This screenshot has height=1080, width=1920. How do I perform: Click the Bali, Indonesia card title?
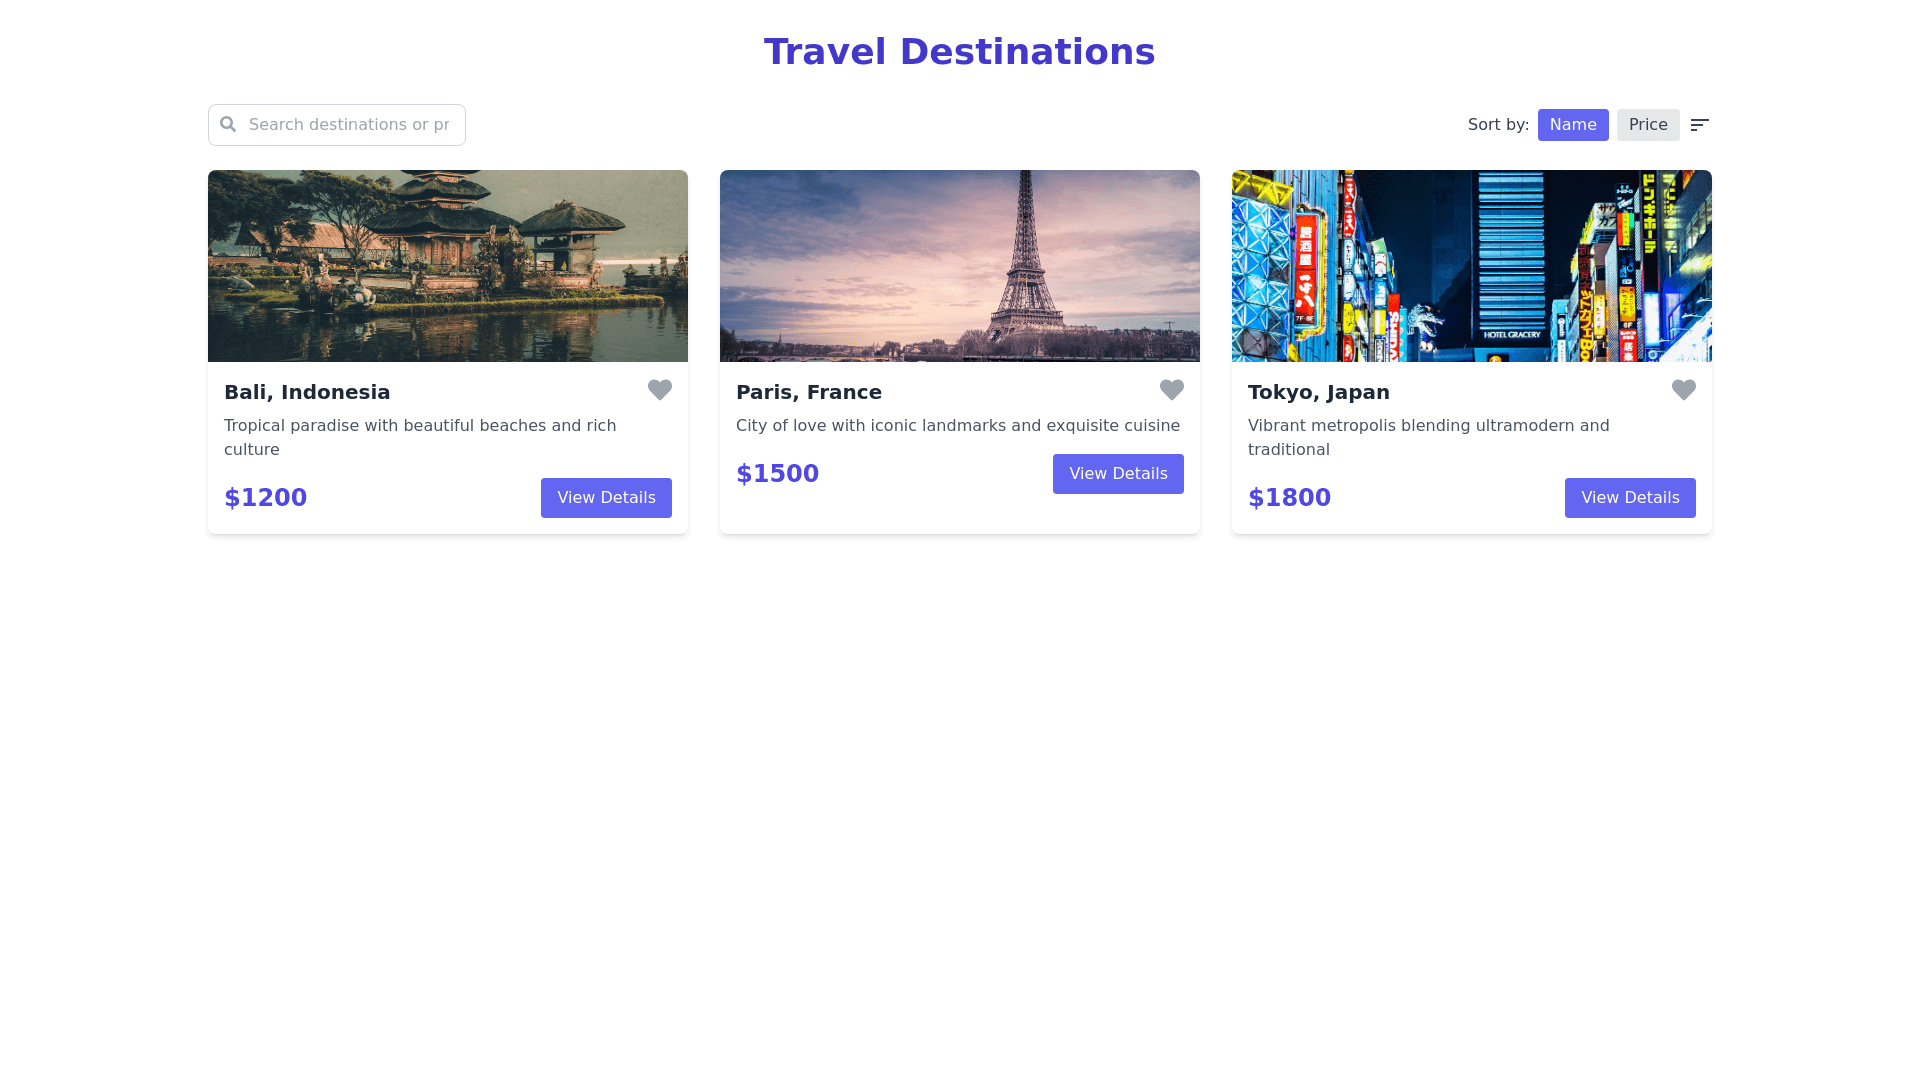point(307,392)
